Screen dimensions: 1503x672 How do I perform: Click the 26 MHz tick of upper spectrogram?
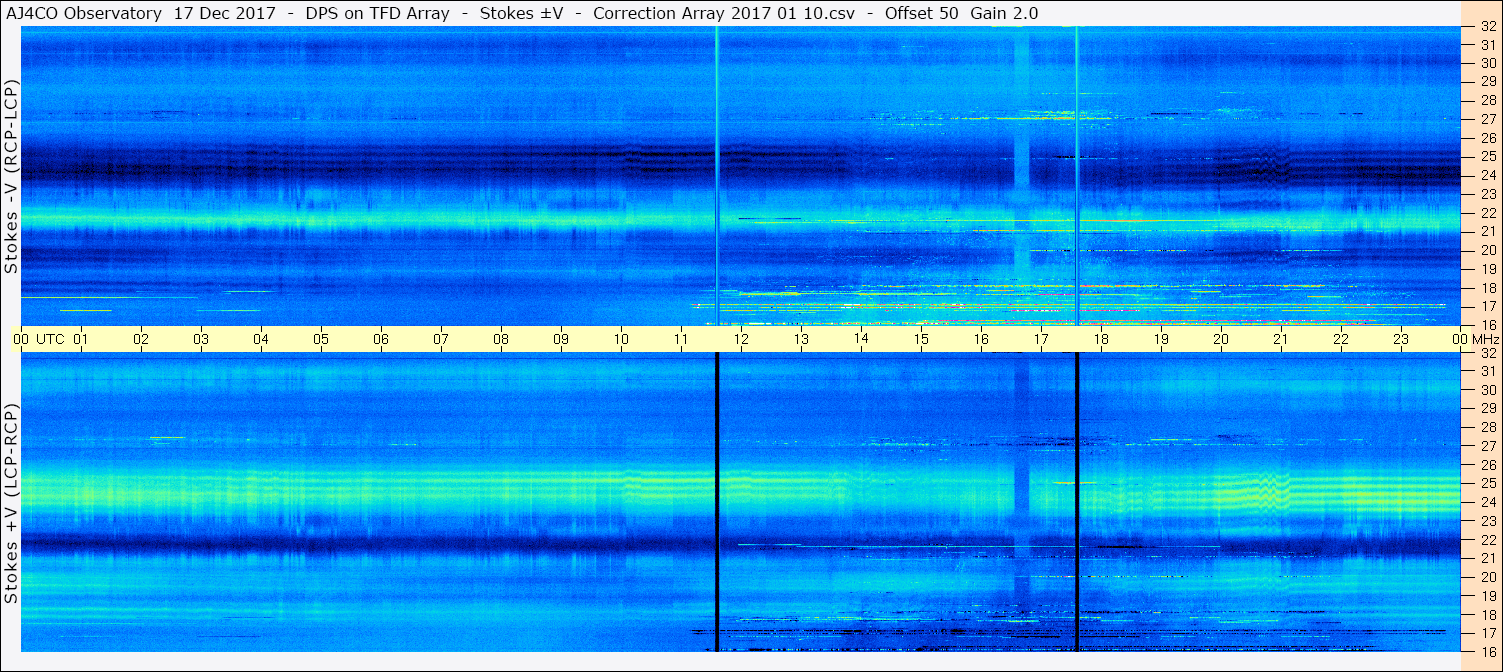(x=1487, y=138)
